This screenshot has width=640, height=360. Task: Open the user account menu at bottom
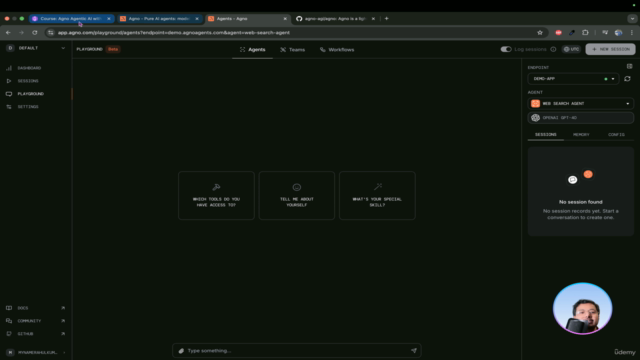tap(36, 352)
